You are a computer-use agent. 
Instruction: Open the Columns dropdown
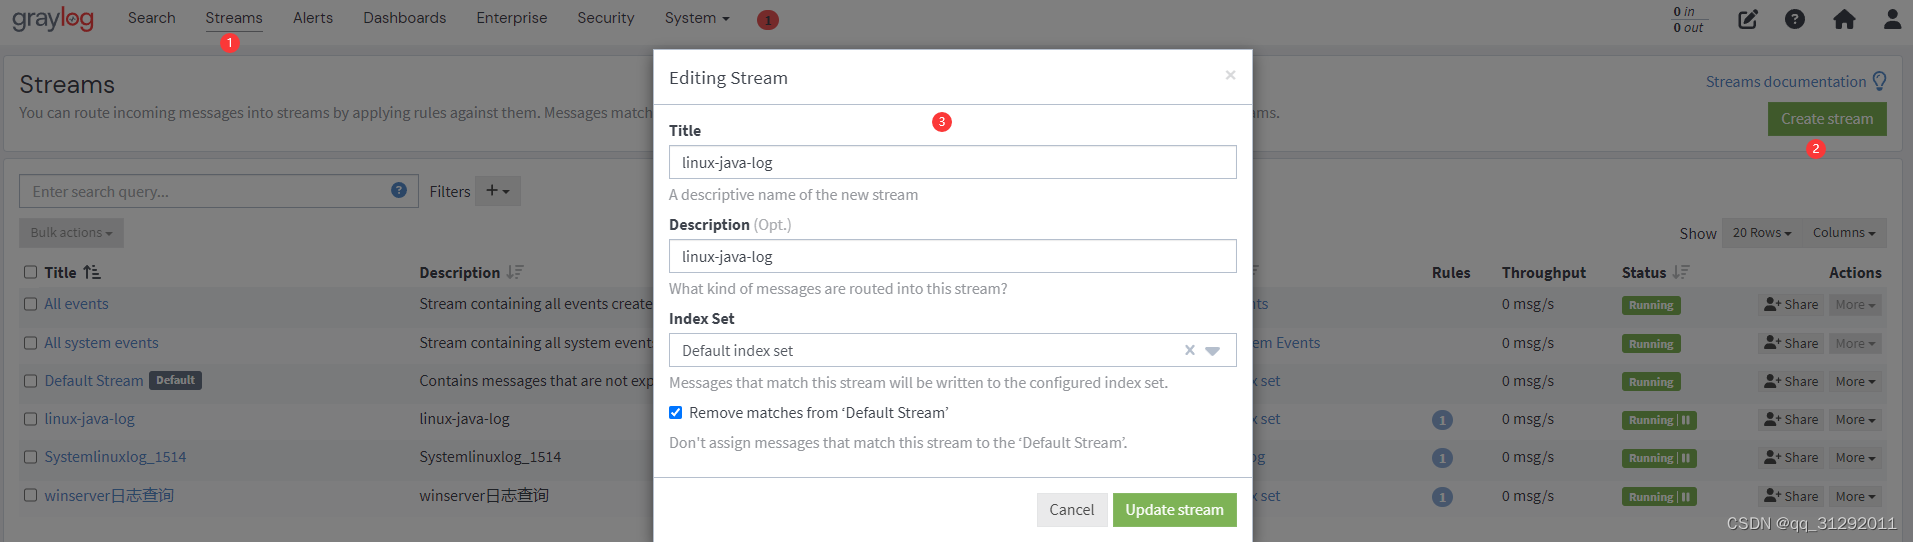pyautogui.click(x=1844, y=233)
